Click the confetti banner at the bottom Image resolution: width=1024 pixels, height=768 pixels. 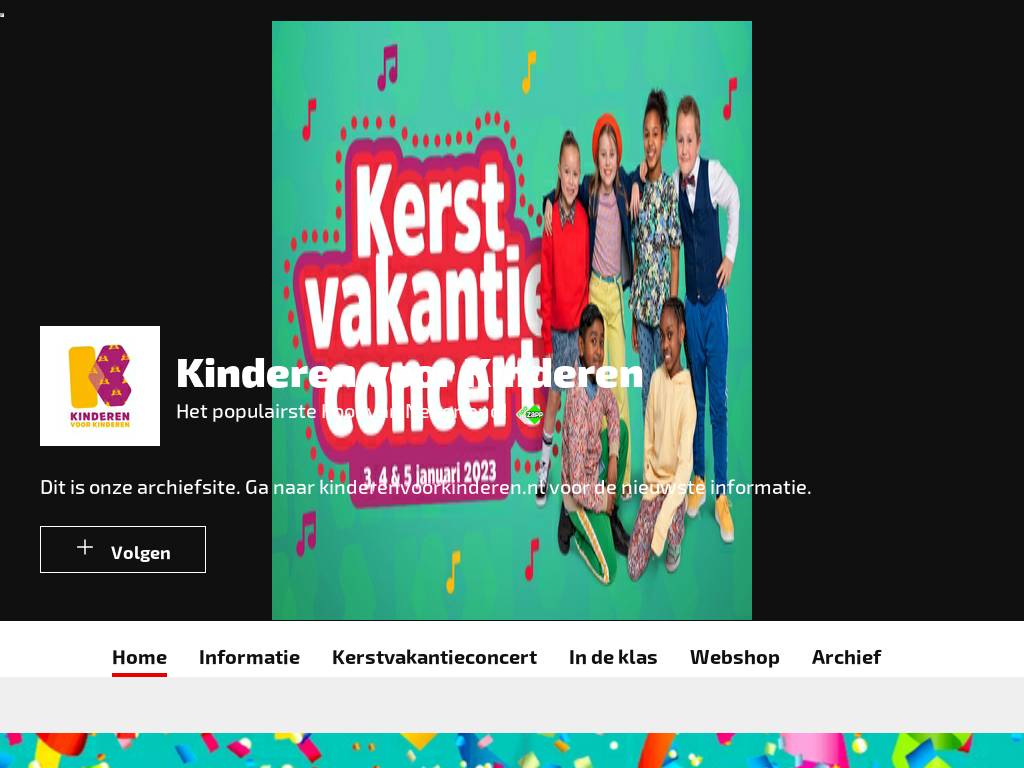pos(512,750)
